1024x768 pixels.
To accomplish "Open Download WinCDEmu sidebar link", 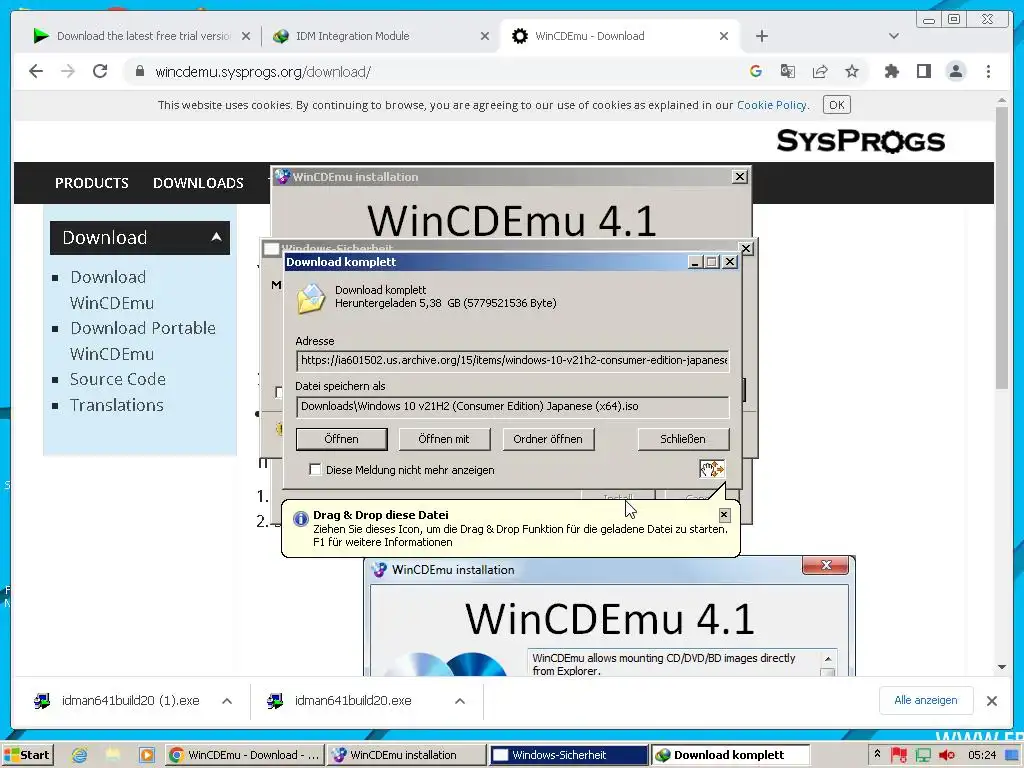I will pyautogui.click(x=112, y=290).
